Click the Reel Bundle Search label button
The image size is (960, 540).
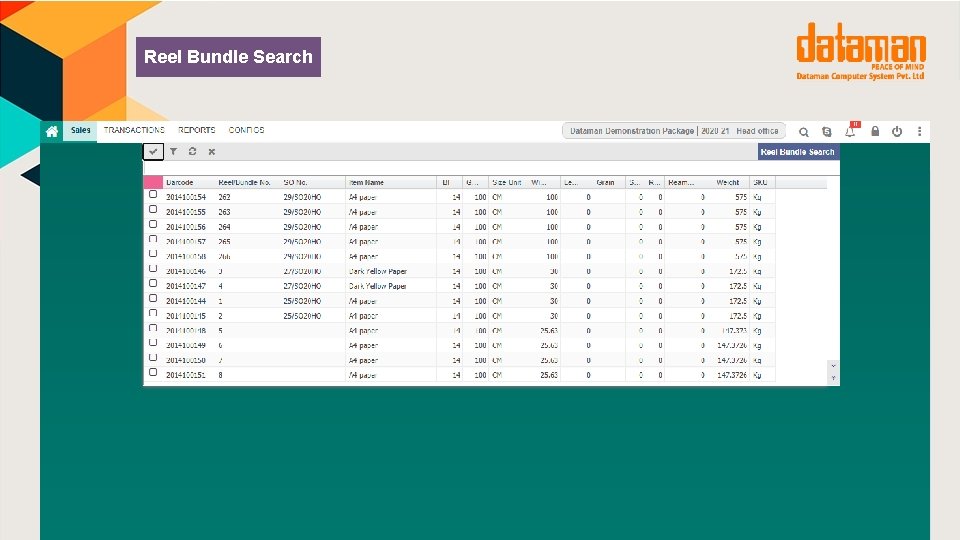click(798, 152)
